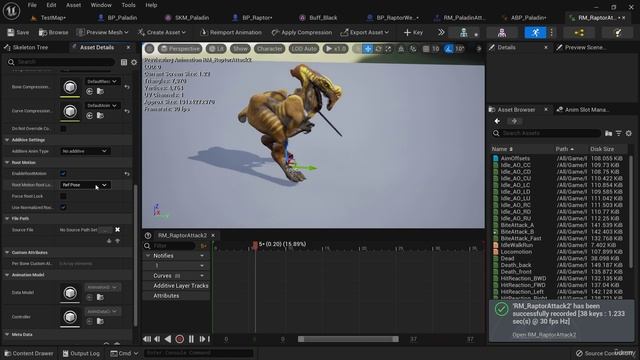Open the Tools menu
This screenshot has width=640, height=360.
[x=128, y=5]
